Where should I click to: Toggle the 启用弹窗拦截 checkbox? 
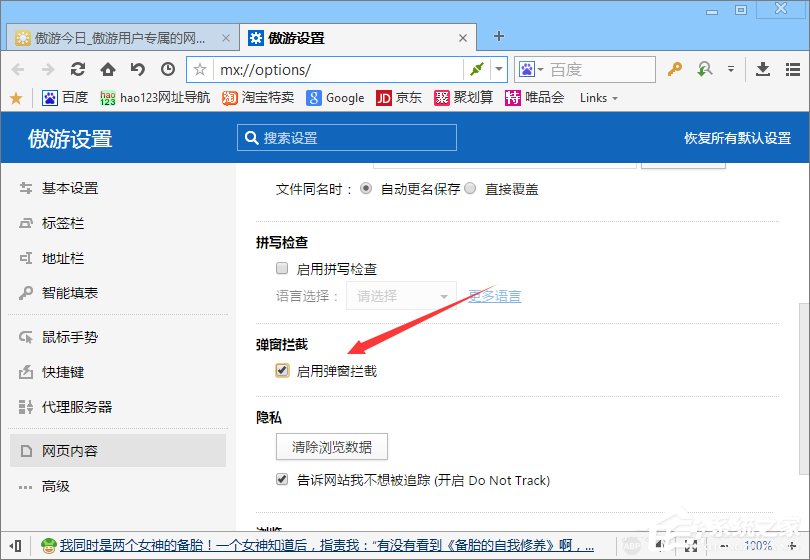click(x=282, y=370)
